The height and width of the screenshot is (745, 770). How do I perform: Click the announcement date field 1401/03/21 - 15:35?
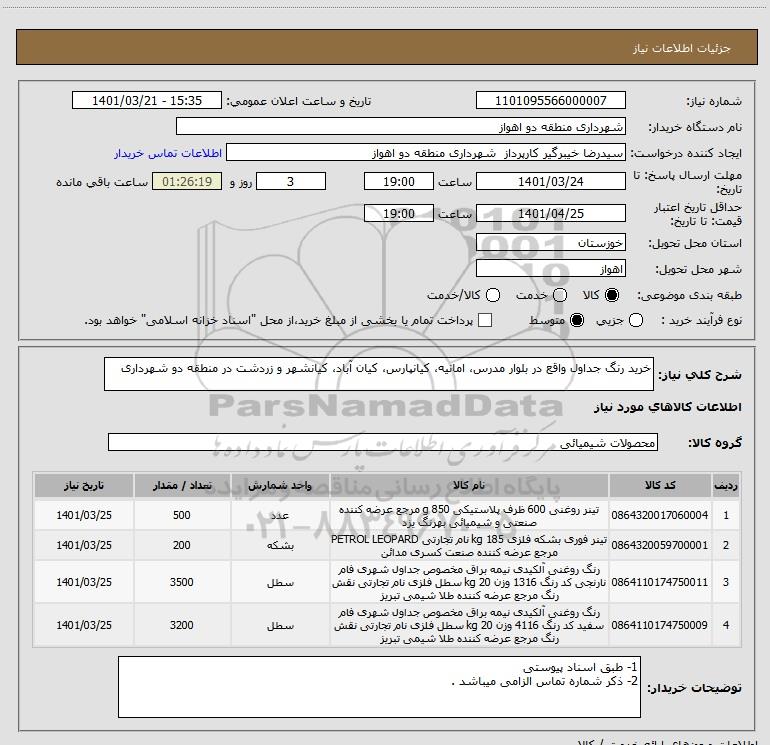(147, 100)
